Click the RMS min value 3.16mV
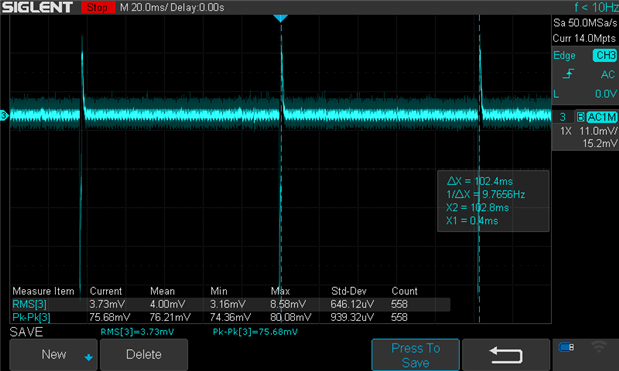This screenshot has height=371, width=619. click(228, 304)
